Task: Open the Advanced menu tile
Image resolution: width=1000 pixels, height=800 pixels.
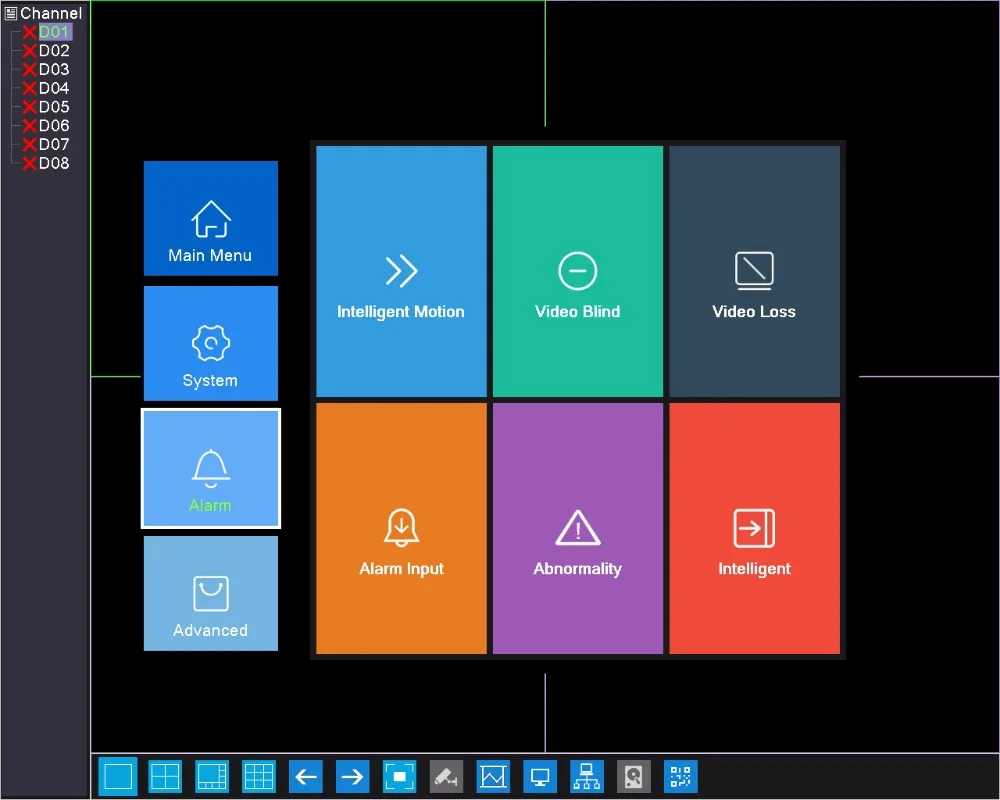Action: pos(210,593)
